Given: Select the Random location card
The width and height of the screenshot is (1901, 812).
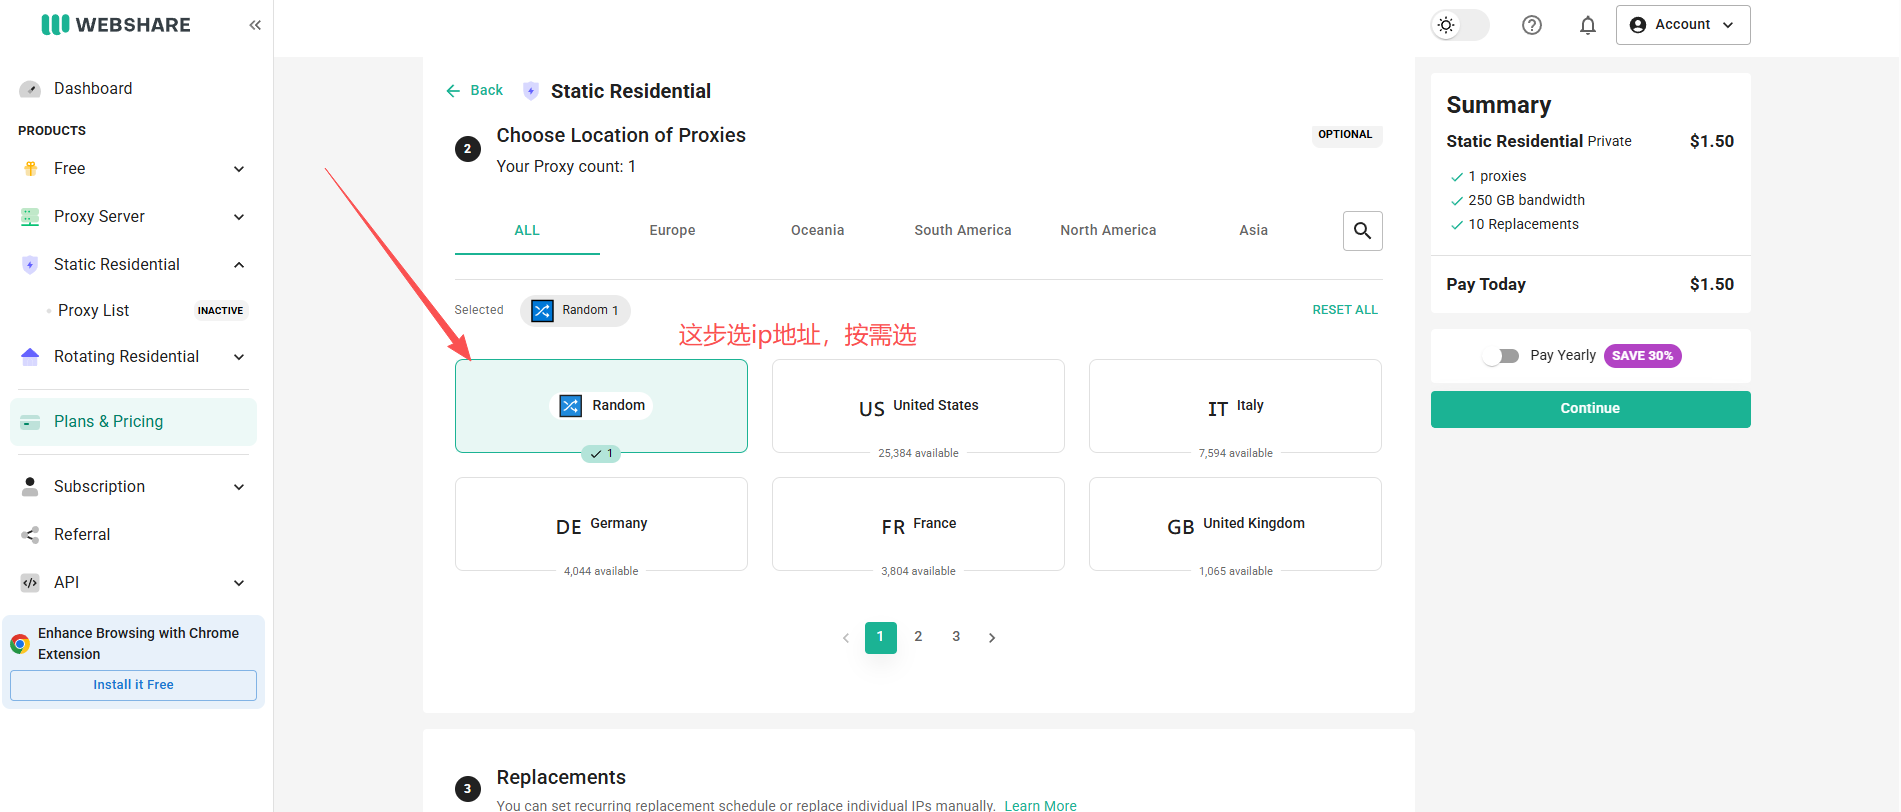Looking at the screenshot, I should [601, 406].
